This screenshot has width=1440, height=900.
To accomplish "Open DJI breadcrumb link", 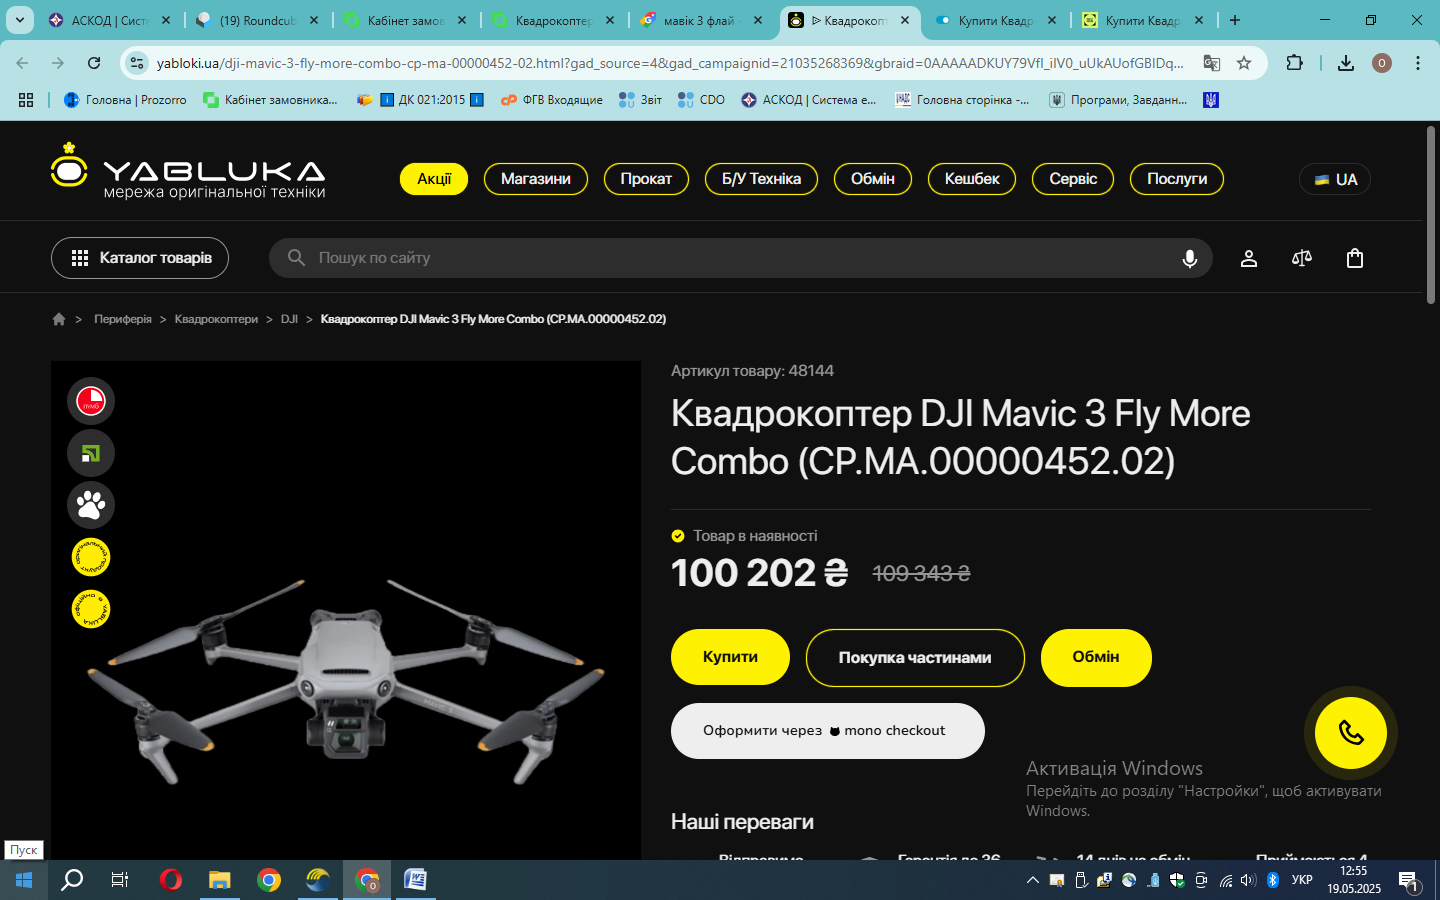I will pos(289,319).
